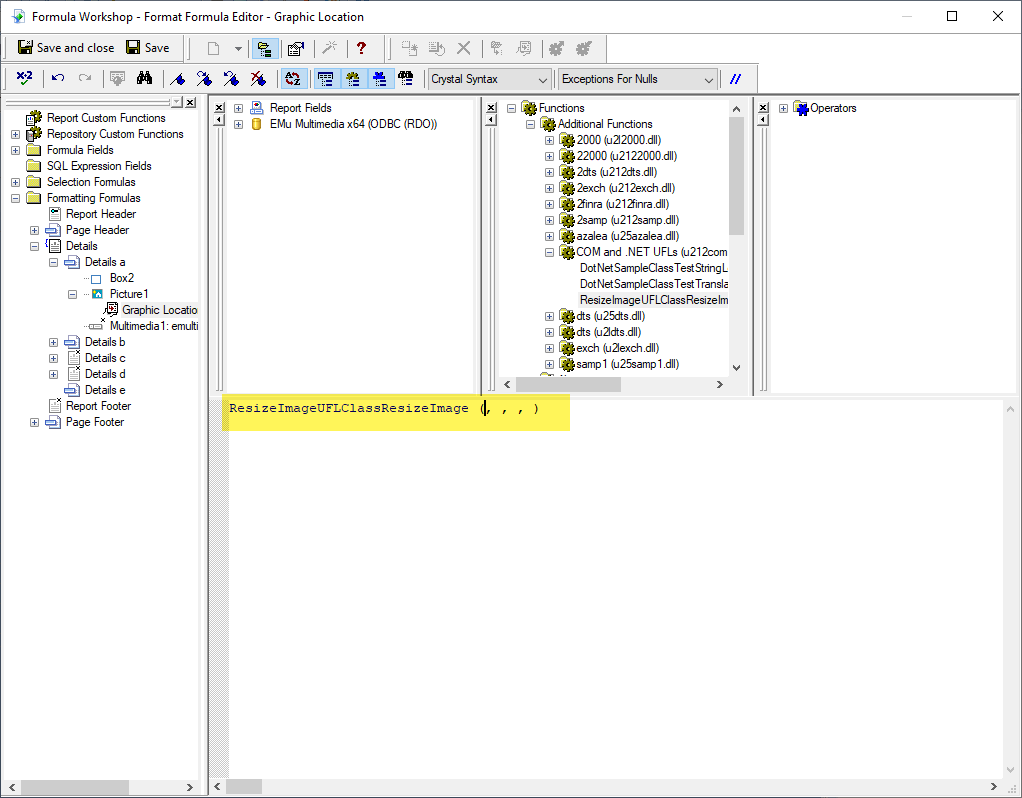The height and width of the screenshot is (798, 1022).
Task: Click the Formula Expert wand icon
Action: tap(328, 48)
